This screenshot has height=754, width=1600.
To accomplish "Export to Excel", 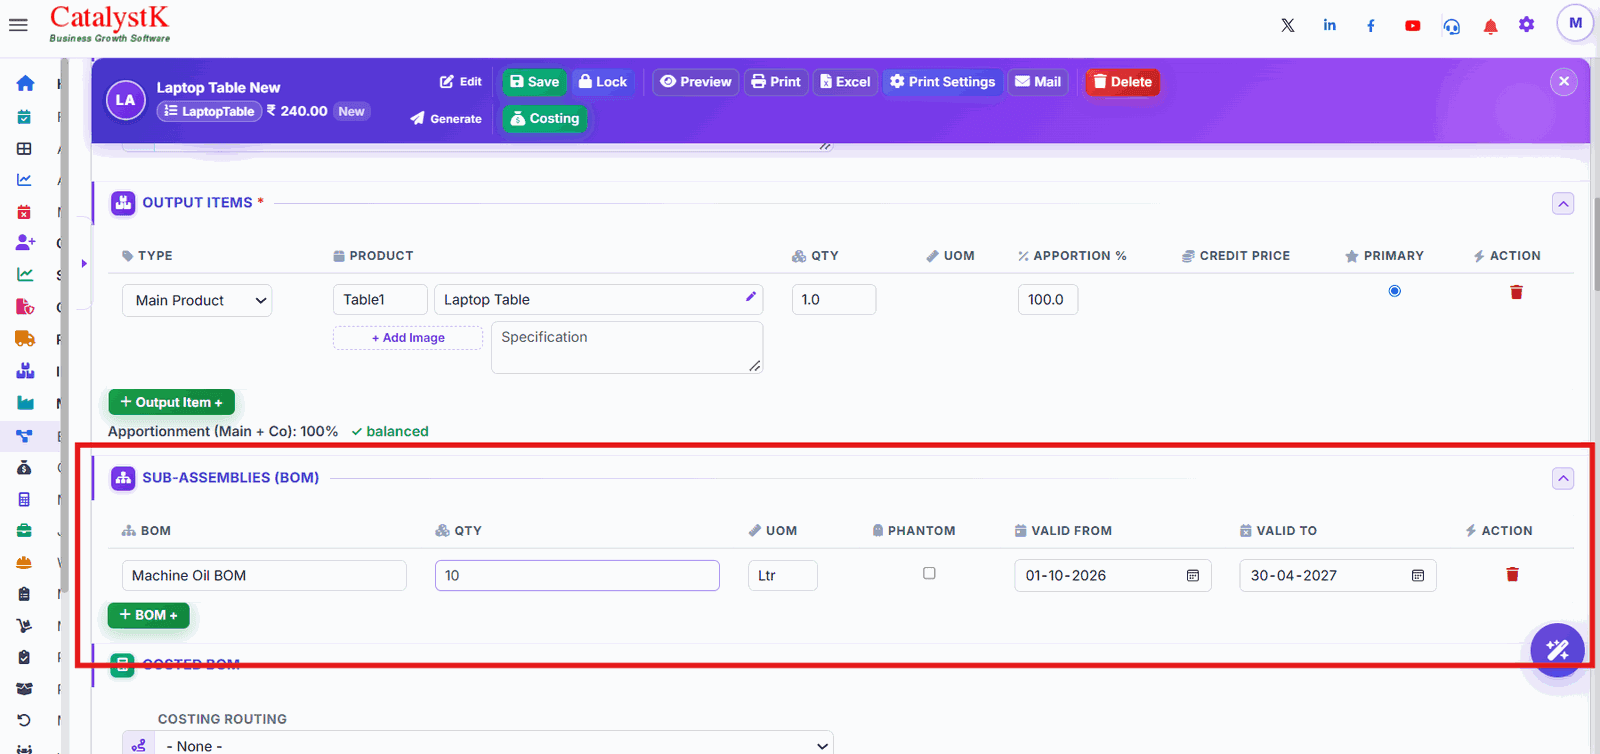I will pyautogui.click(x=845, y=82).
